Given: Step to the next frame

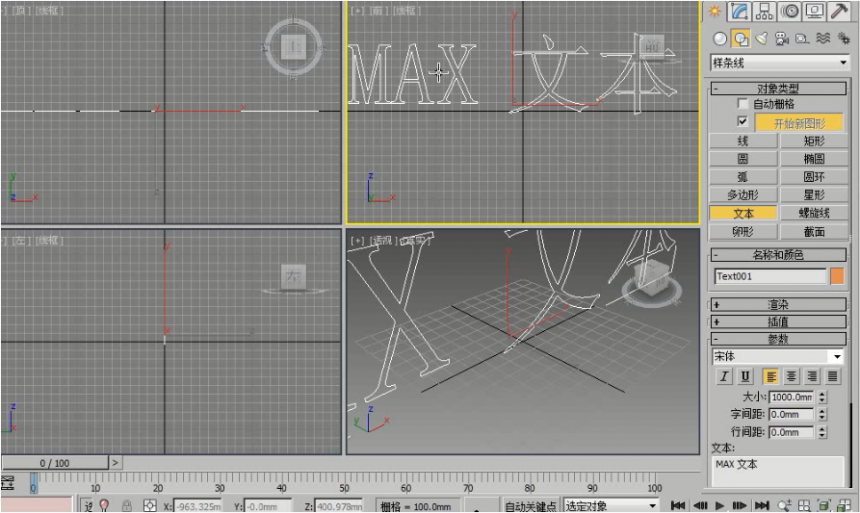Looking at the screenshot, I should coord(739,505).
